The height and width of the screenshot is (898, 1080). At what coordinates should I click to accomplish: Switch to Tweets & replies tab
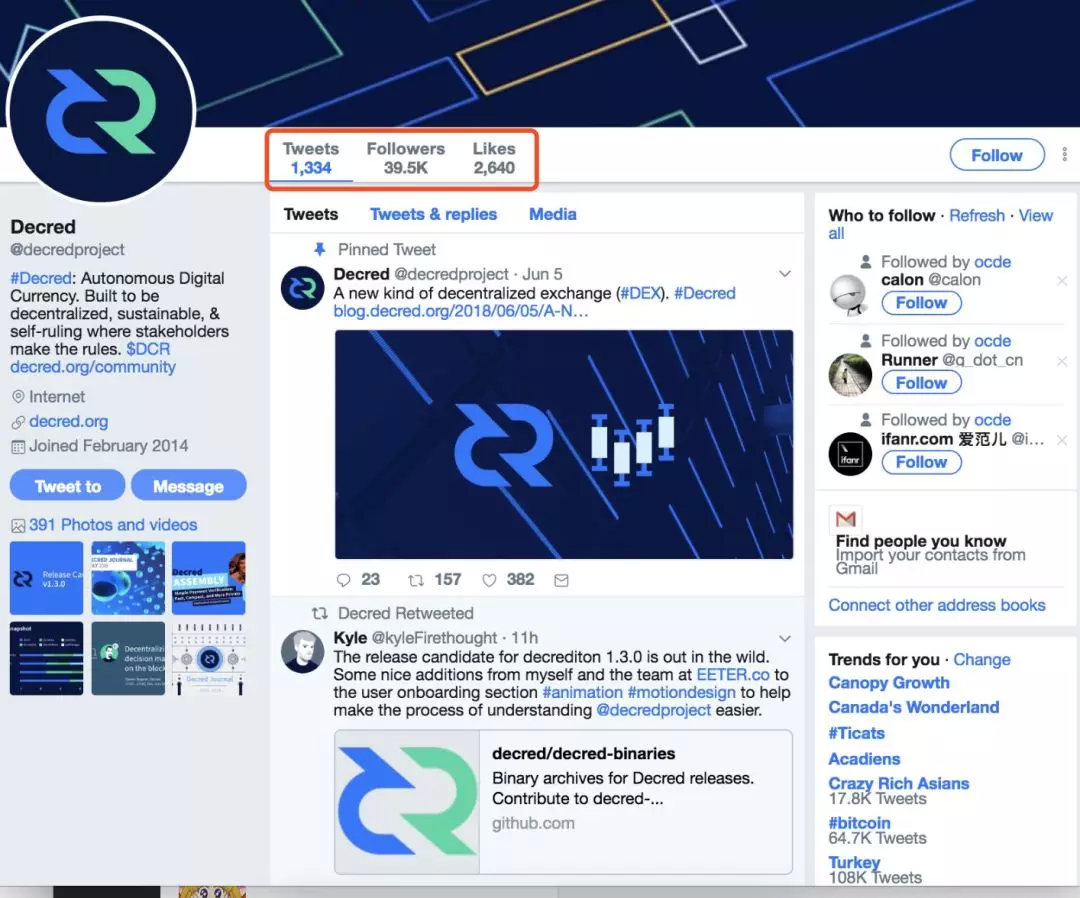[x=433, y=214]
